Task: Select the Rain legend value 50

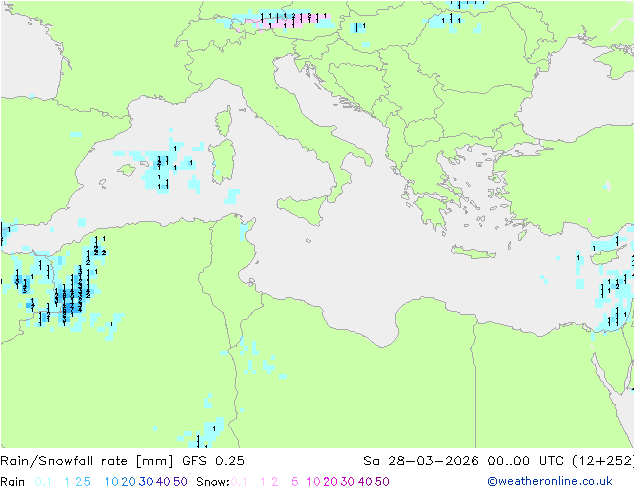Action: pos(180,482)
